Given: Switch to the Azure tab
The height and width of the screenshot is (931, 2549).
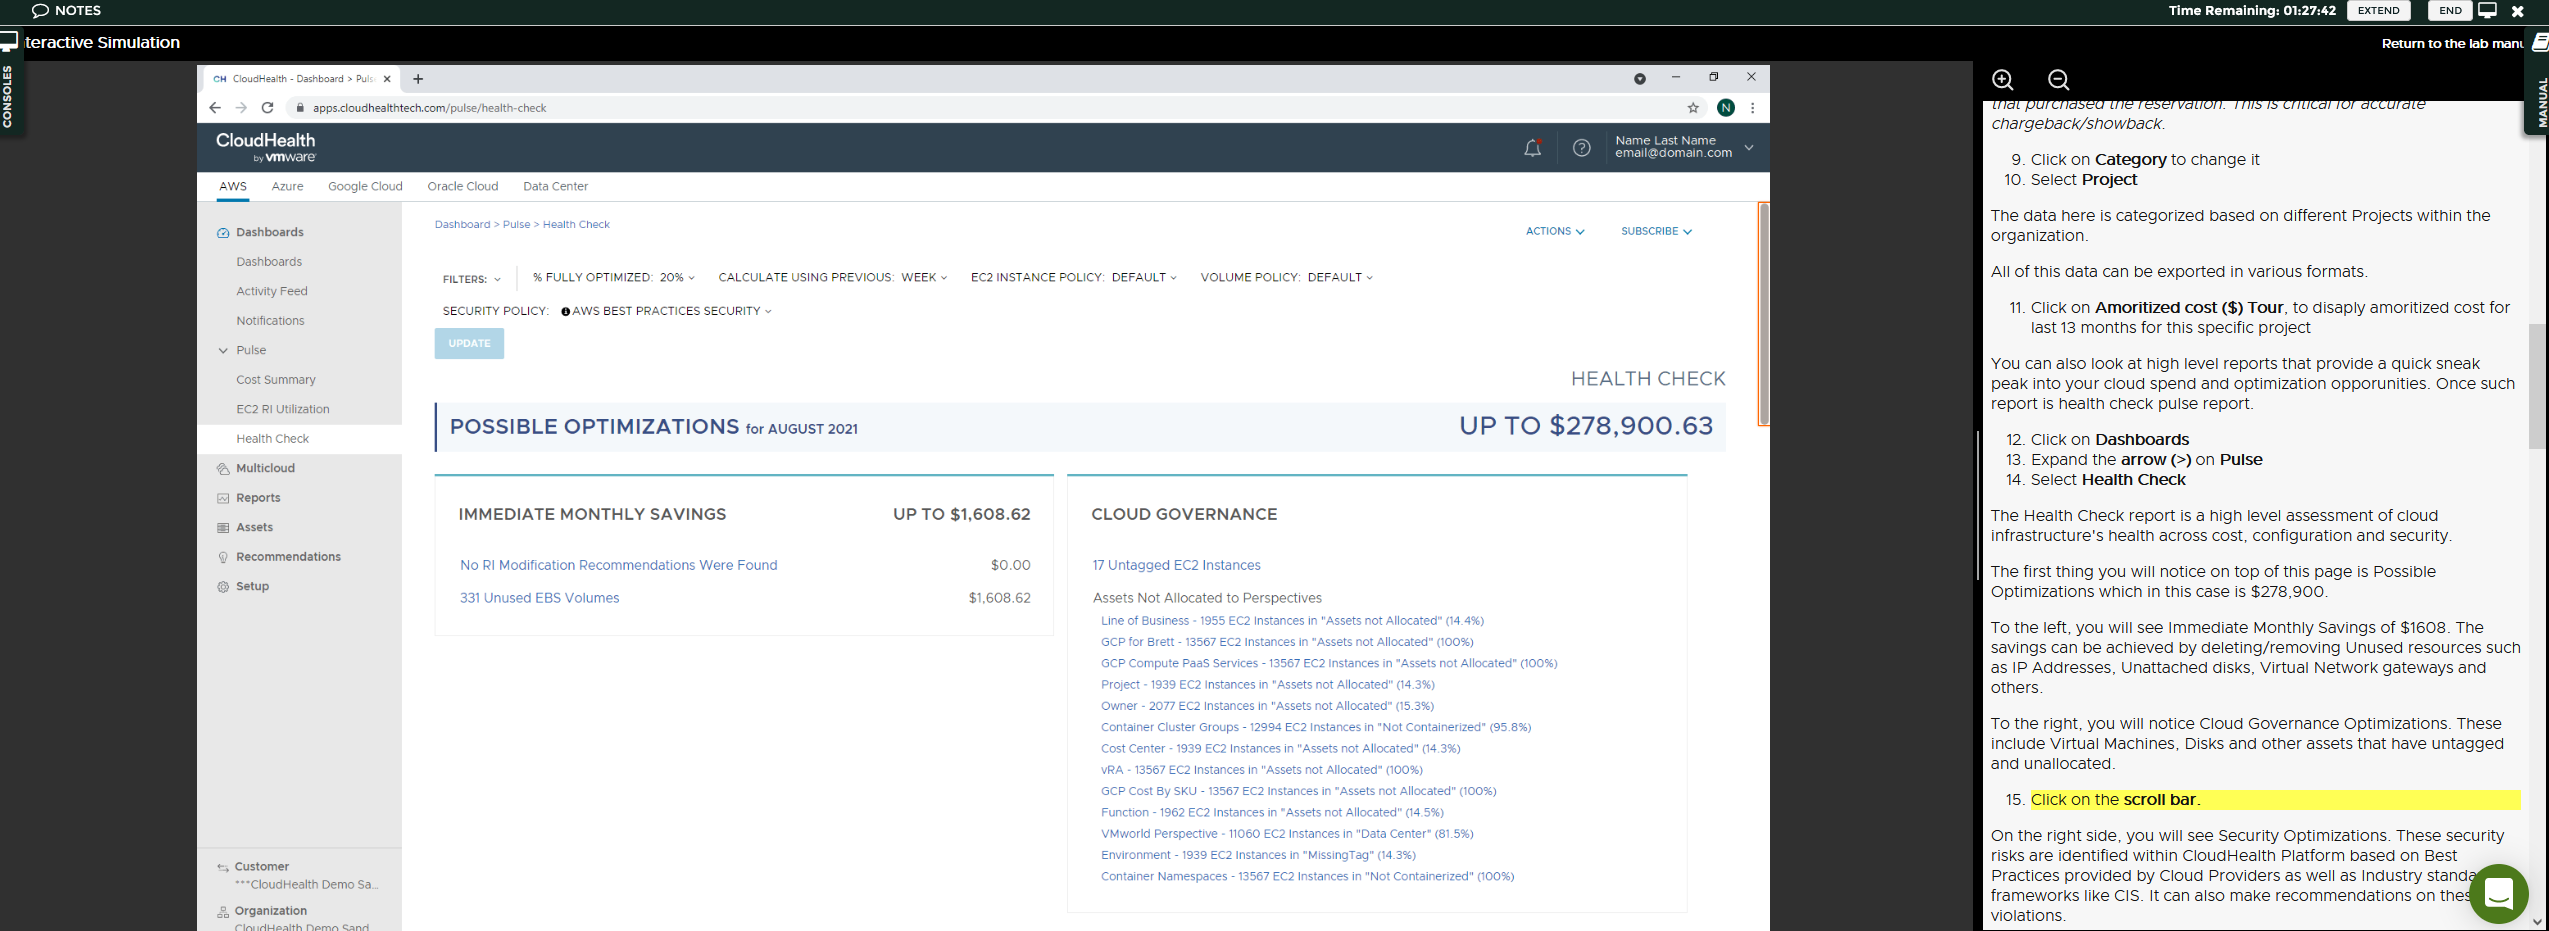Looking at the screenshot, I should click(287, 187).
